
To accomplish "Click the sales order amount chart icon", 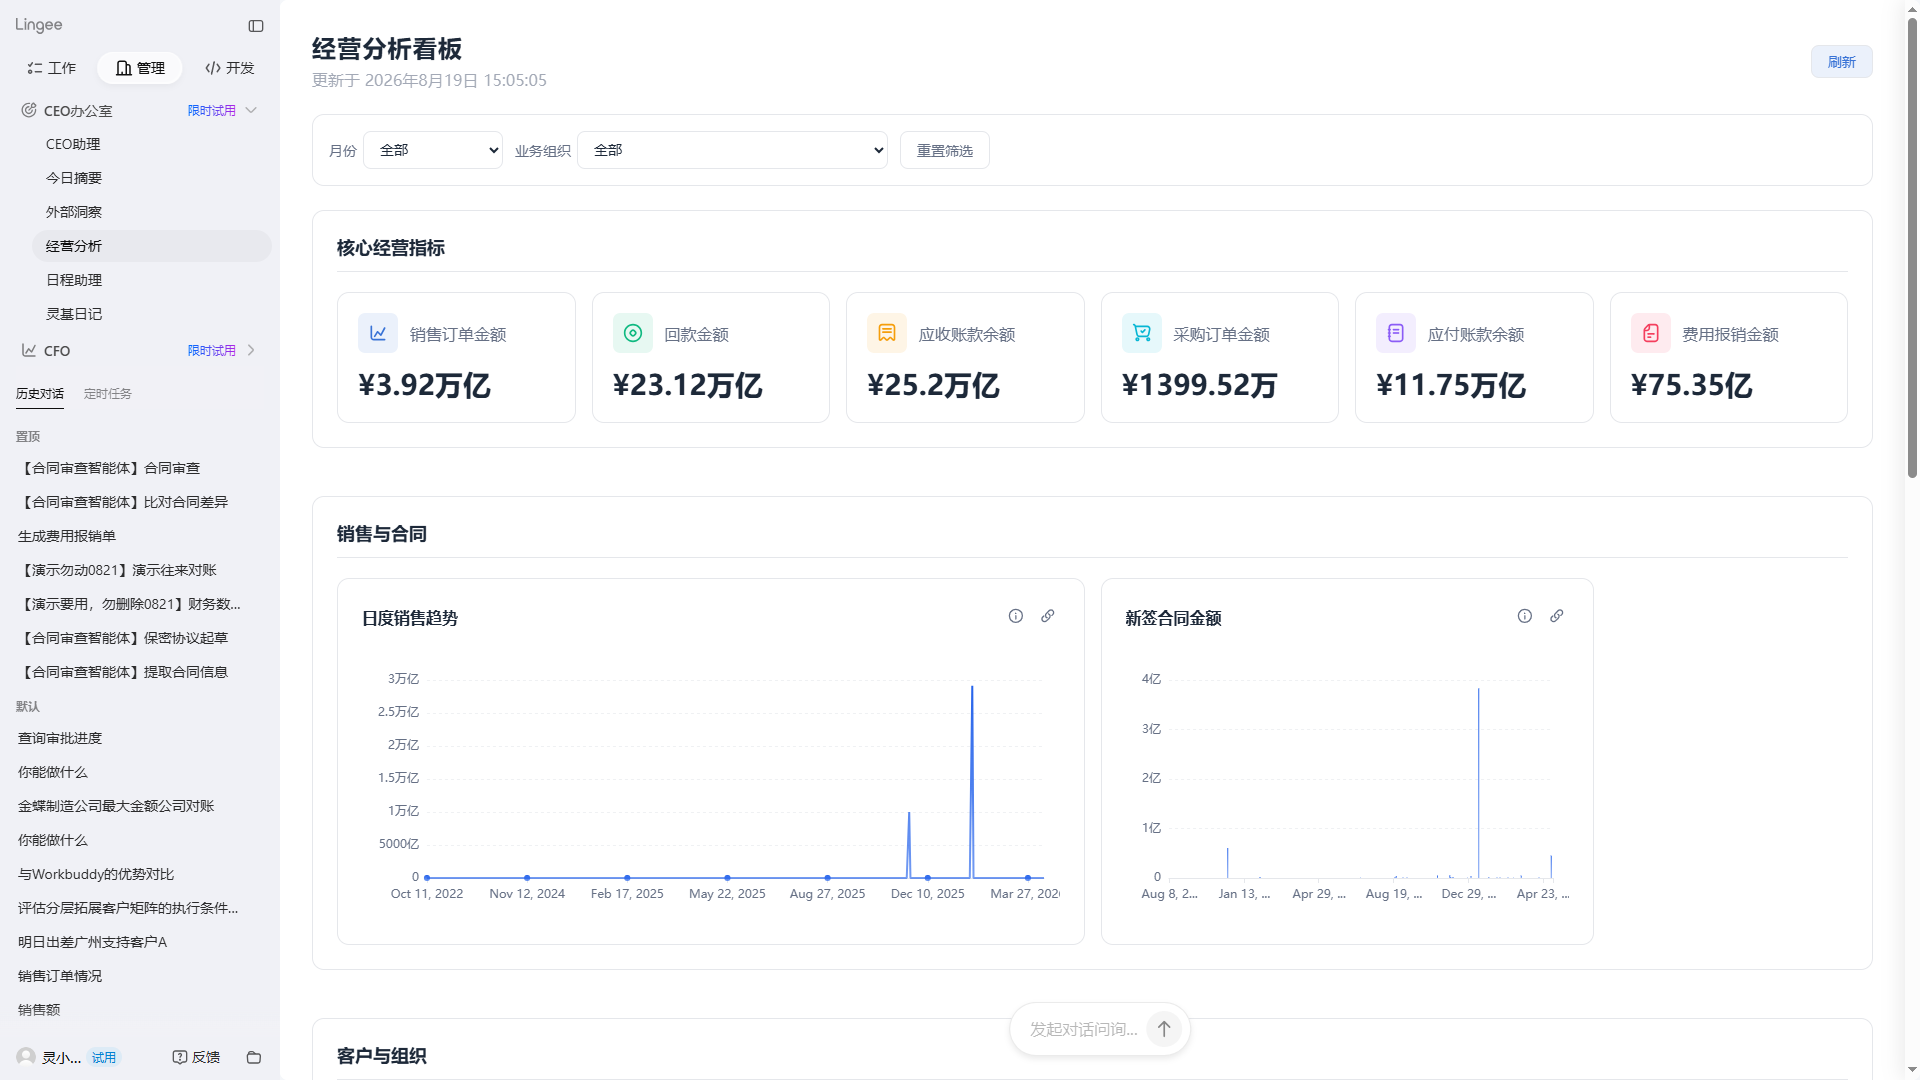I will coord(378,333).
